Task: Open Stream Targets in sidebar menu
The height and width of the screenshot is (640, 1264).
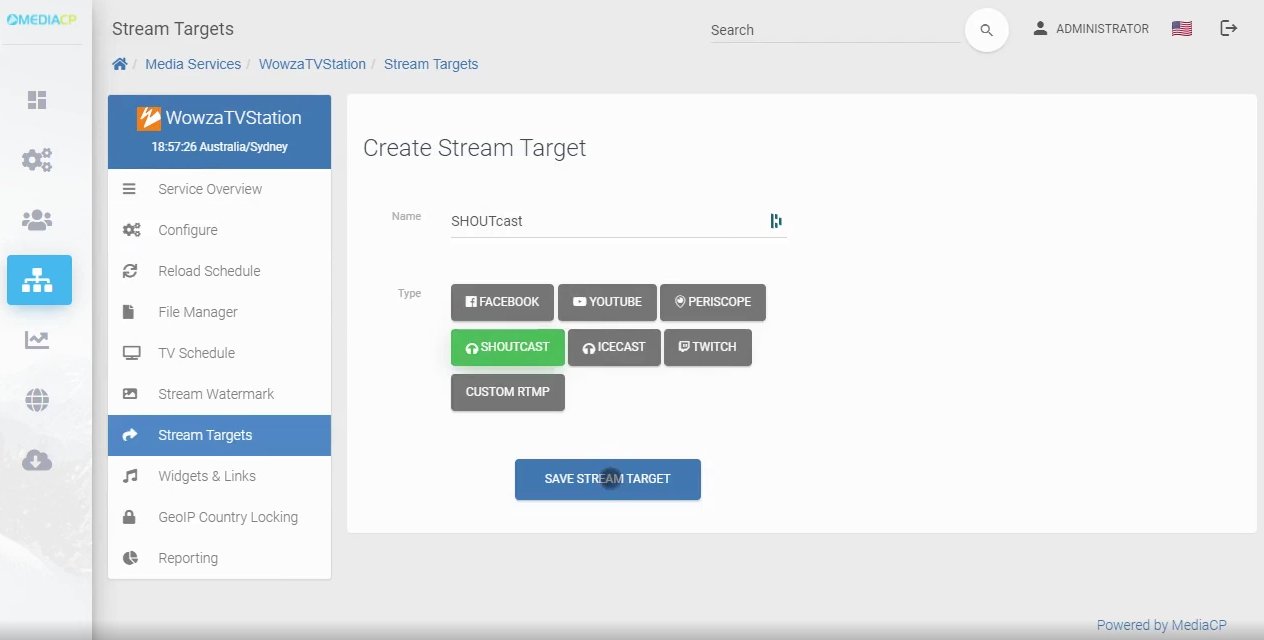Action: click(219, 435)
